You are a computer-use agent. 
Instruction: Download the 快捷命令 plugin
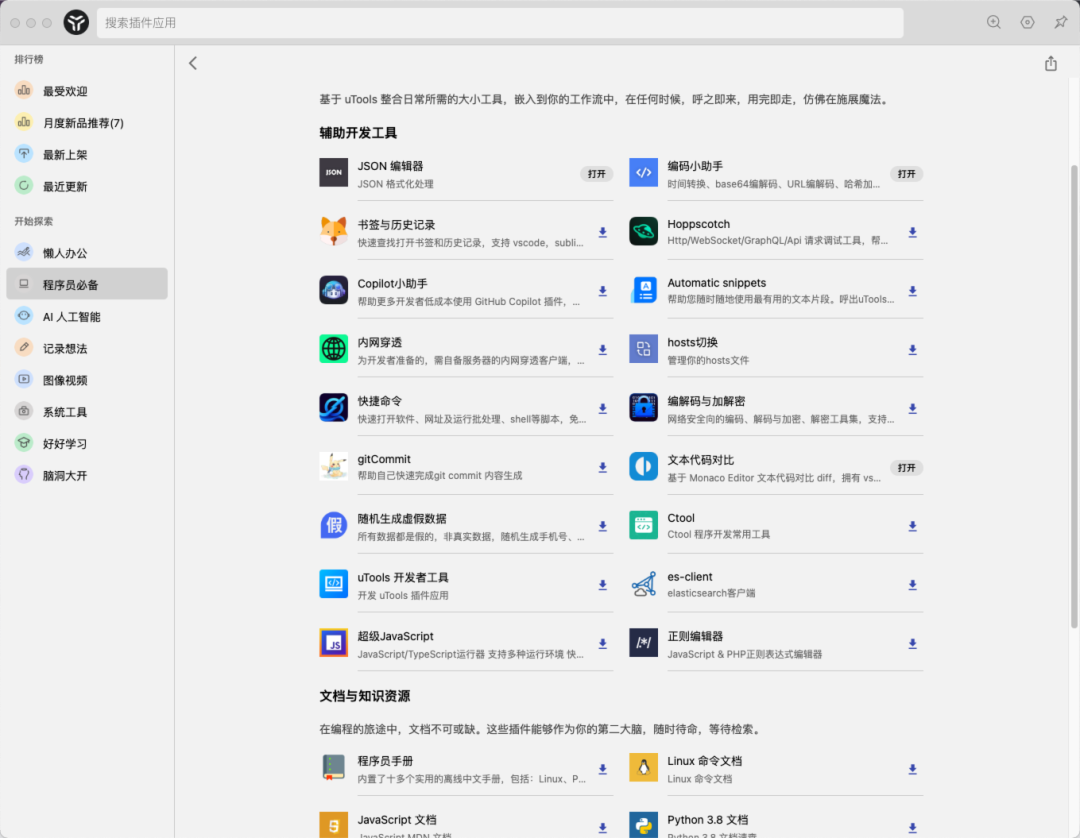(603, 408)
